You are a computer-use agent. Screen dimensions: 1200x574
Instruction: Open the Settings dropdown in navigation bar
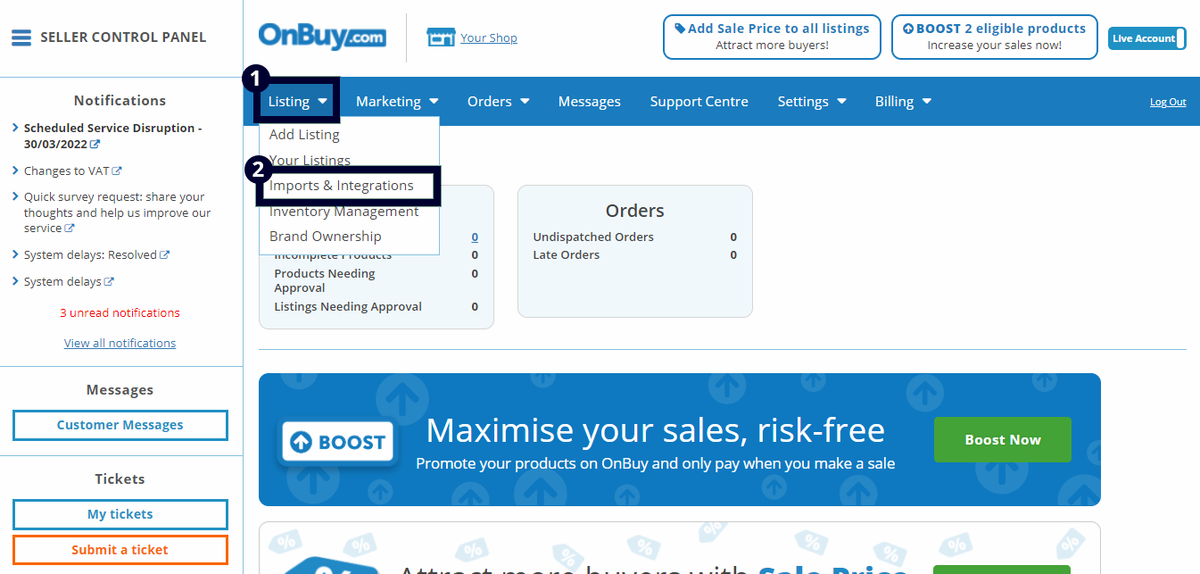(812, 101)
